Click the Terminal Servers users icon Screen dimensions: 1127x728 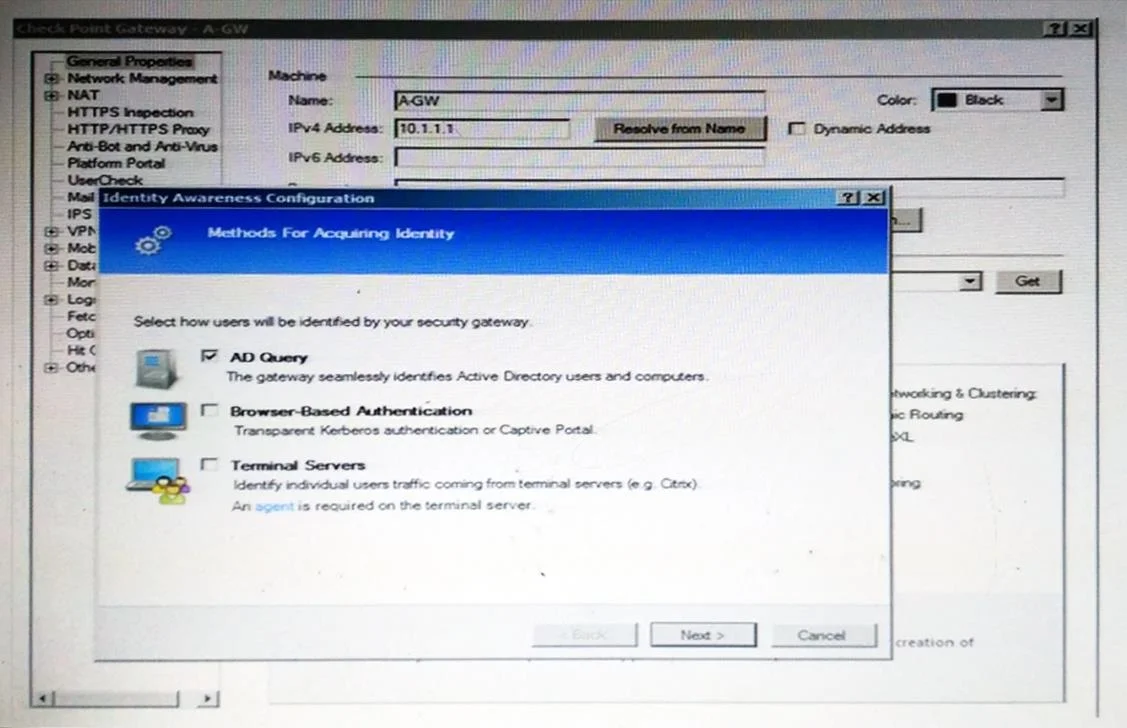[159, 480]
